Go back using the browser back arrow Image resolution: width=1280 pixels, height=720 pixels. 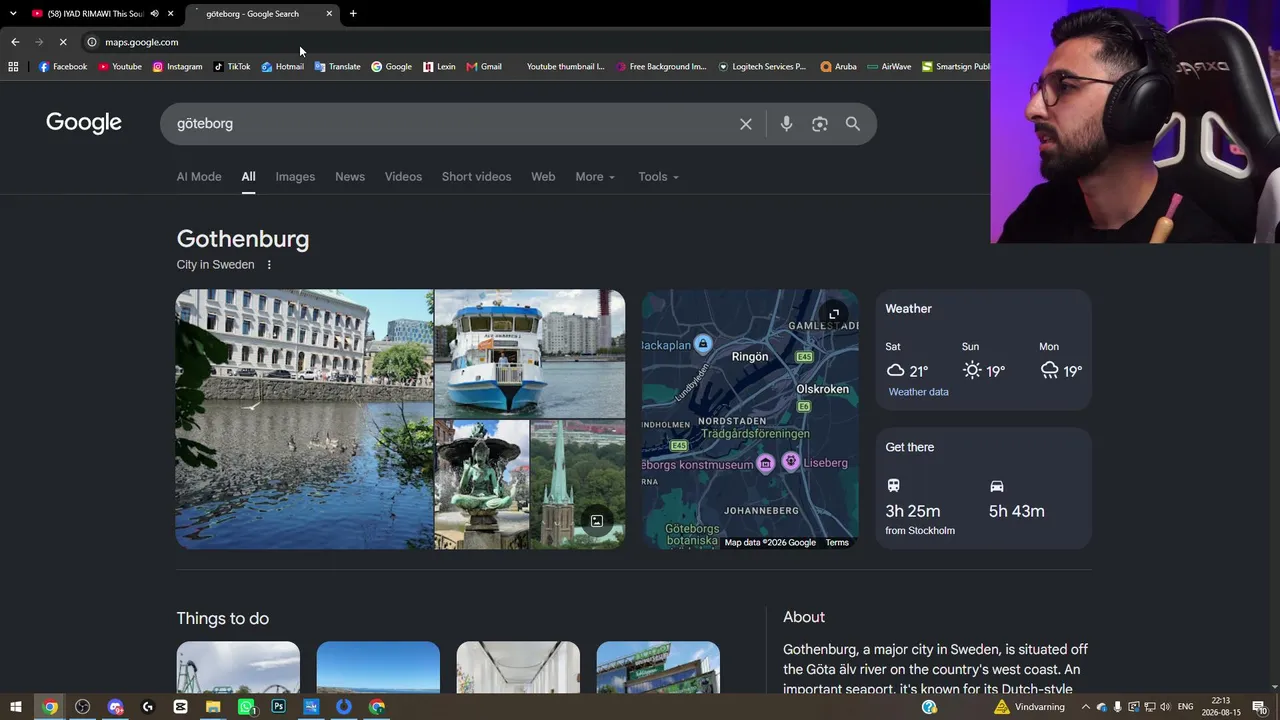(15, 42)
